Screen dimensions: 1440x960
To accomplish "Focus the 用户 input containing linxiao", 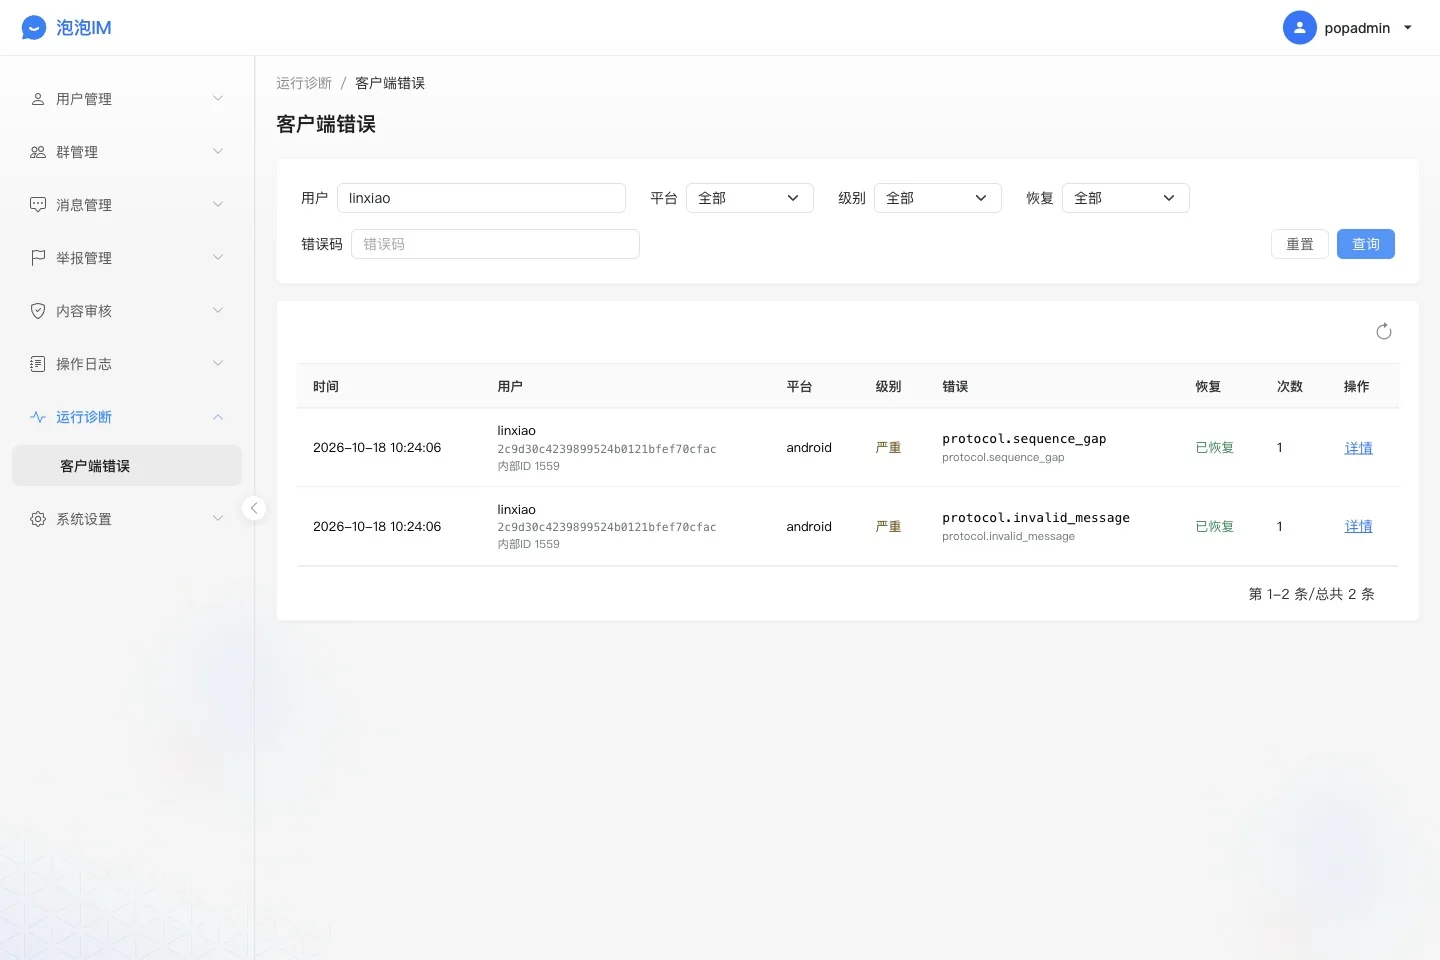I will pos(481,198).
